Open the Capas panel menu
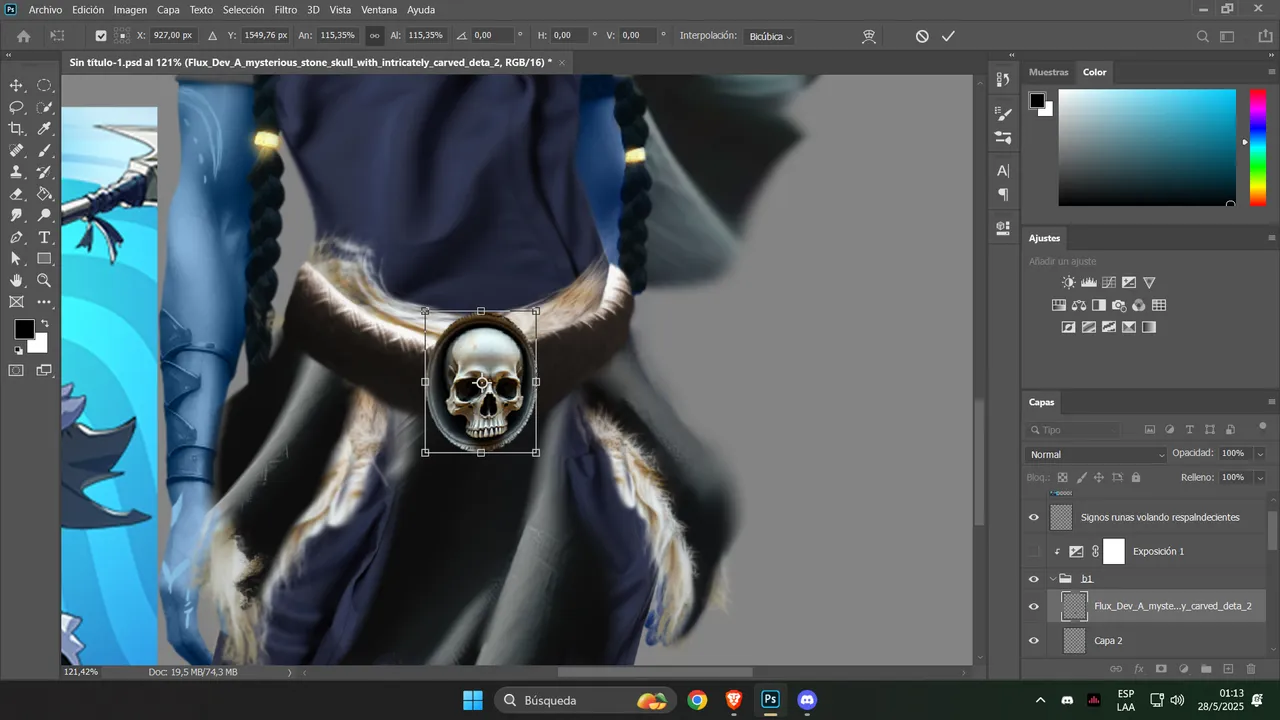 (1271, 402)
